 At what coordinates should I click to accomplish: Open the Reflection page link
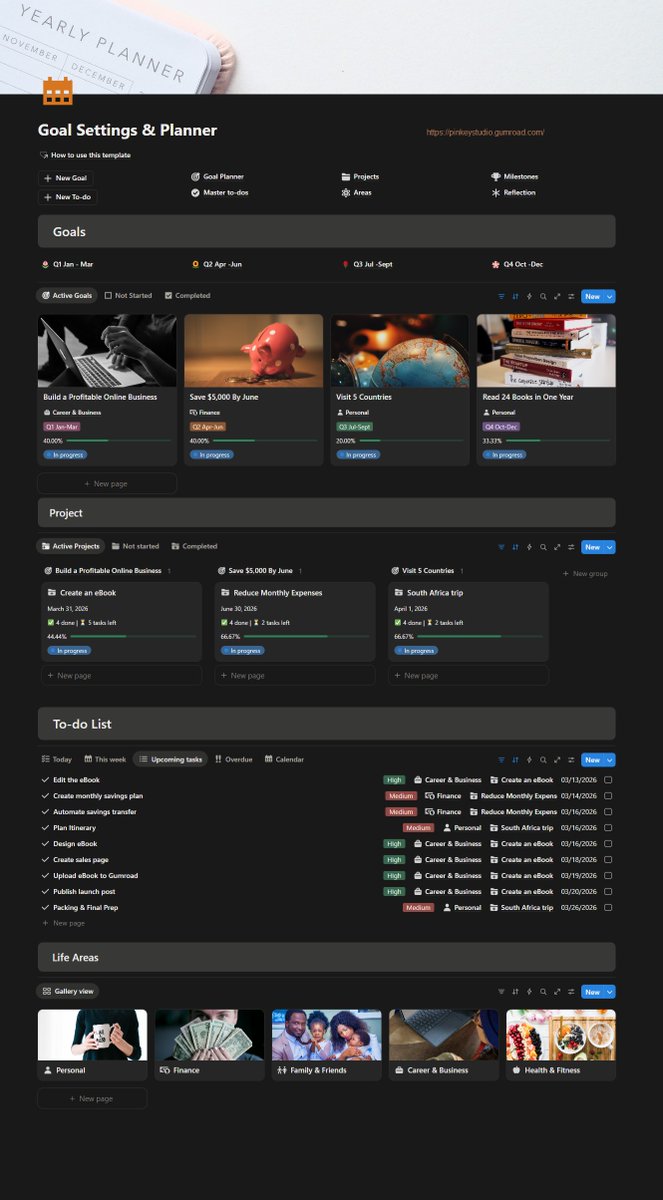coord(513,193)
